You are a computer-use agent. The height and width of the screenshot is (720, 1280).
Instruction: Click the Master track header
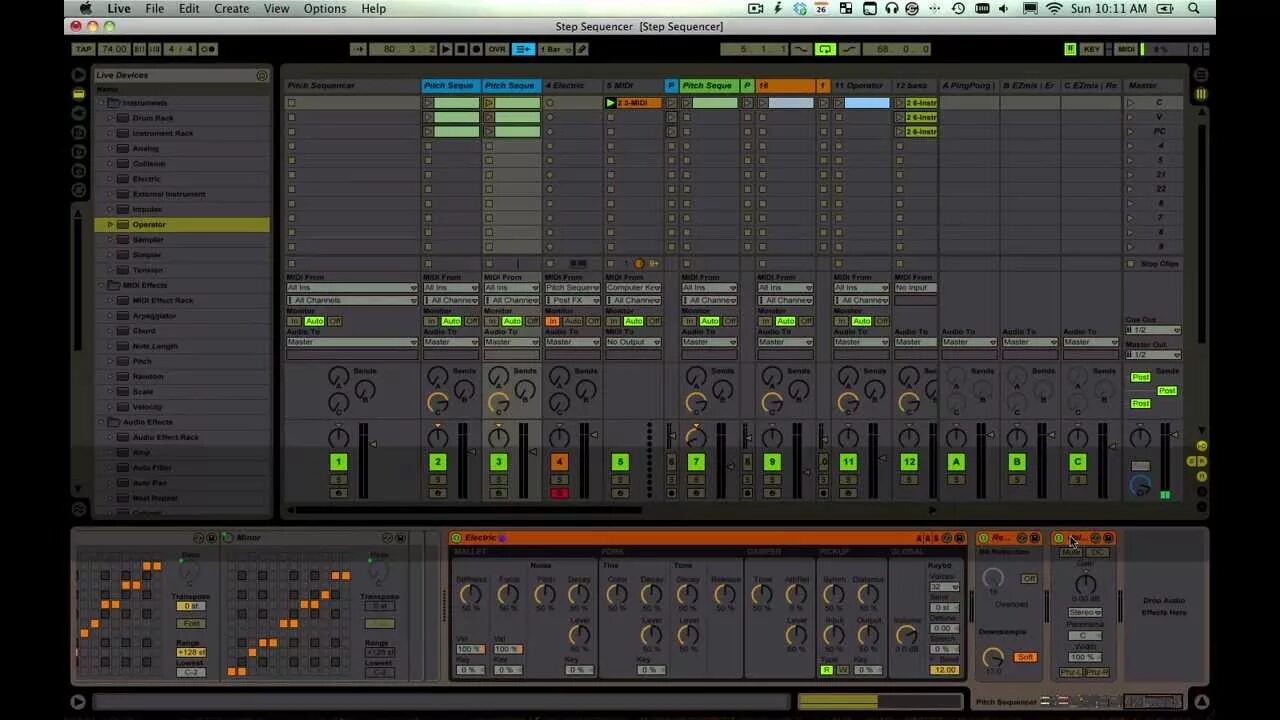(1153, 86)
